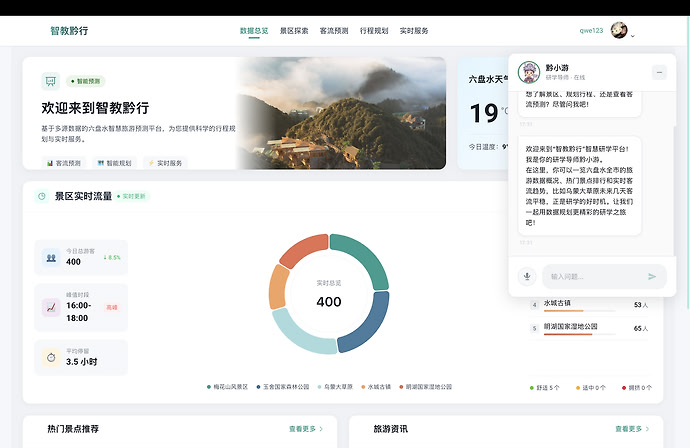The height and width of the screenshot is (448, 690).
Task: Click the qwe123 username
Action: (x=591, y=30)
